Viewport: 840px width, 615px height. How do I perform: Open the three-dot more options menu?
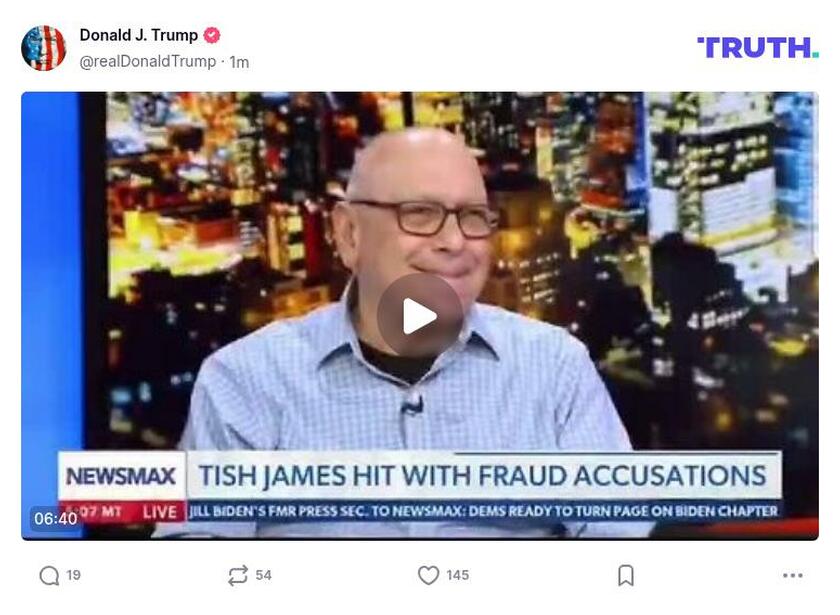coord(792,575)
